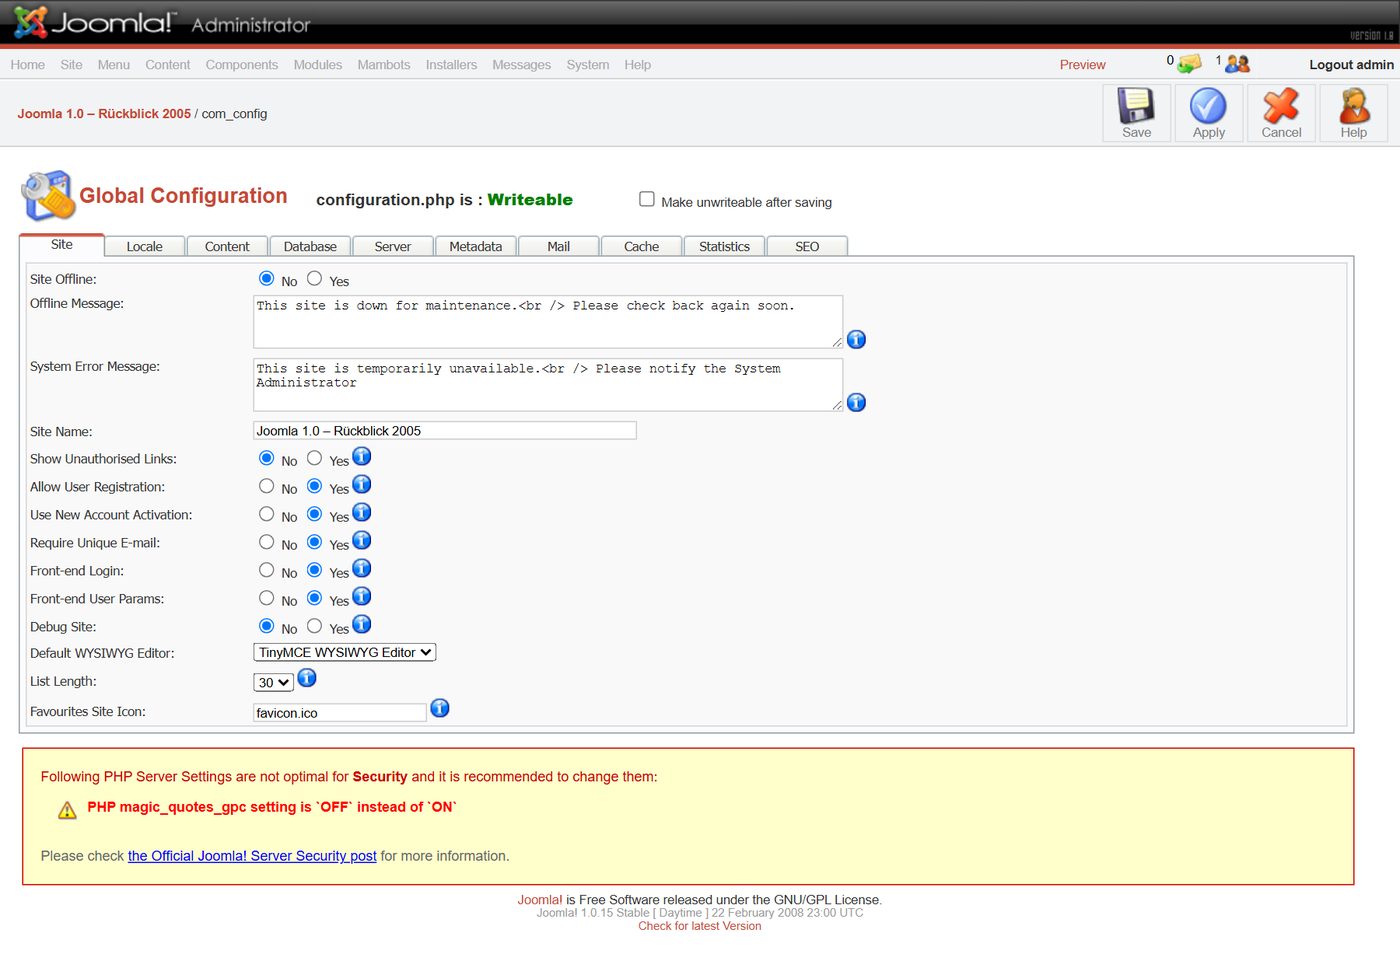The height and width of the screenshot is (961, 1400).
Task: Click info icon for Show Unauthorised Links
Action: pos(362,456)
